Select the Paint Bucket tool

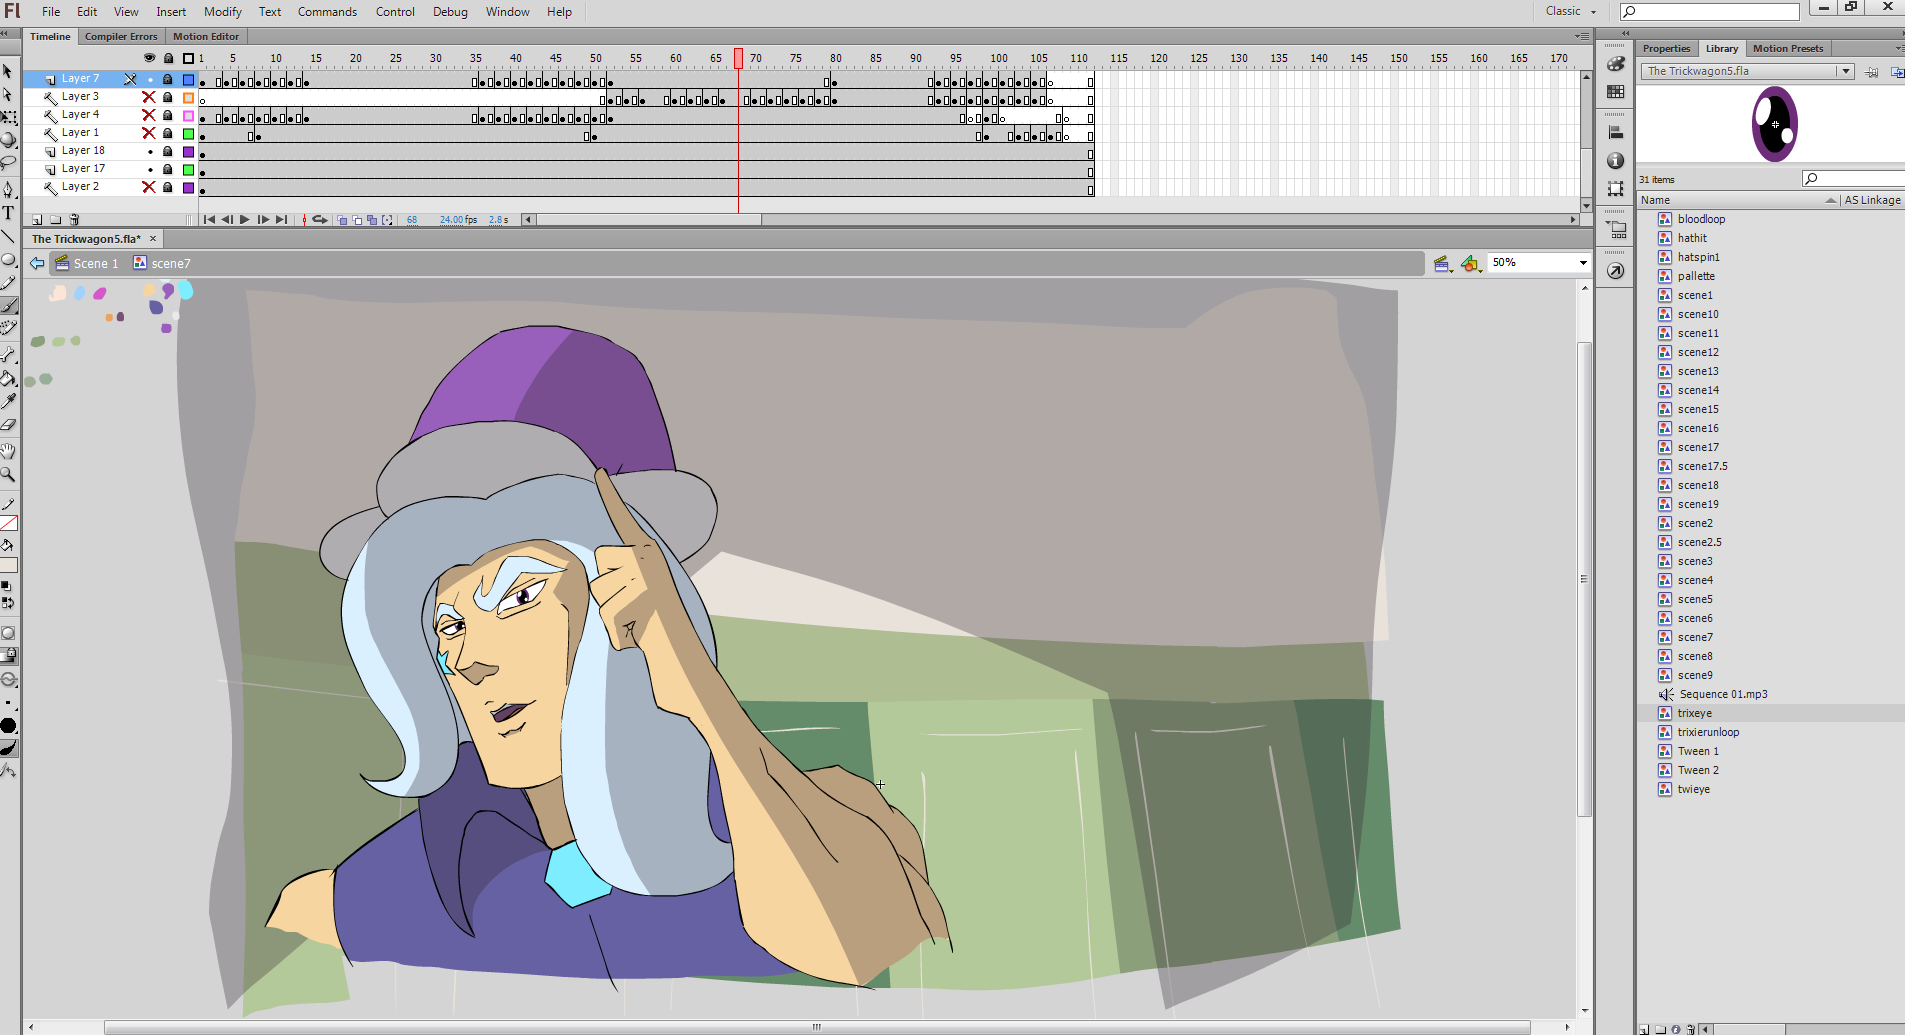click(8, 379)
